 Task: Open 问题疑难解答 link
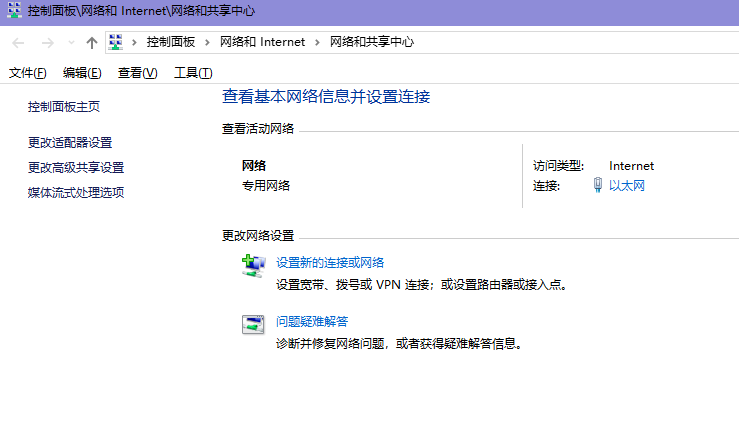(312, 322)
